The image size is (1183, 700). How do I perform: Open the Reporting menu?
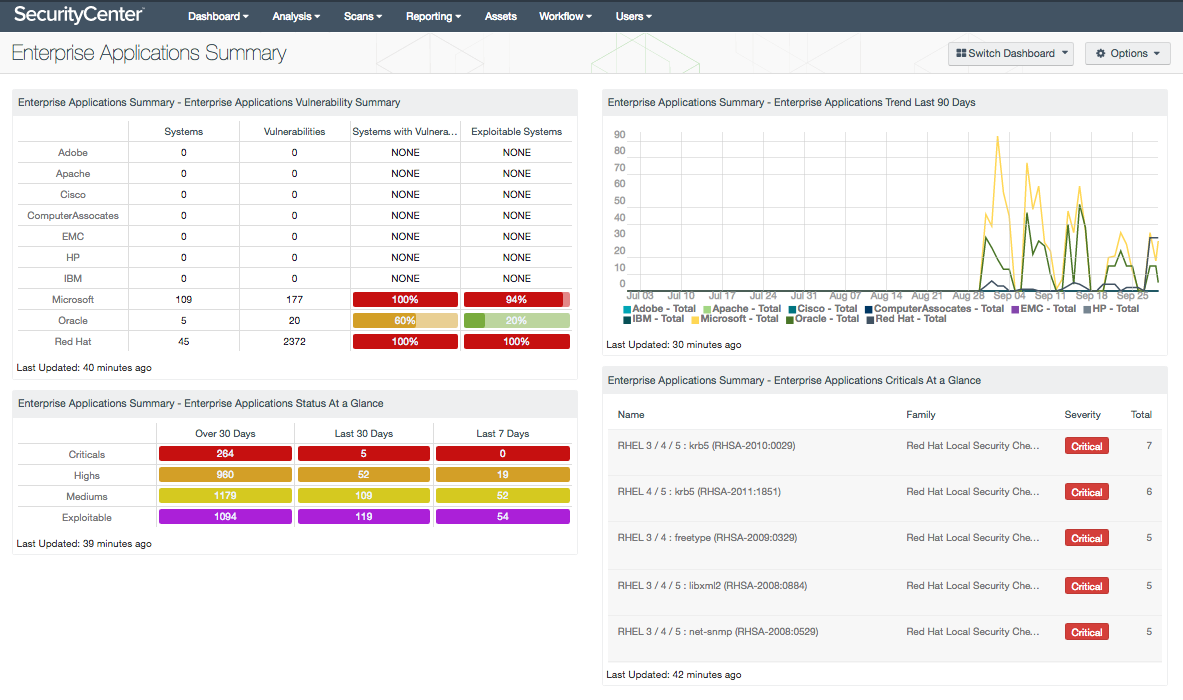click(x=433, y=16)
